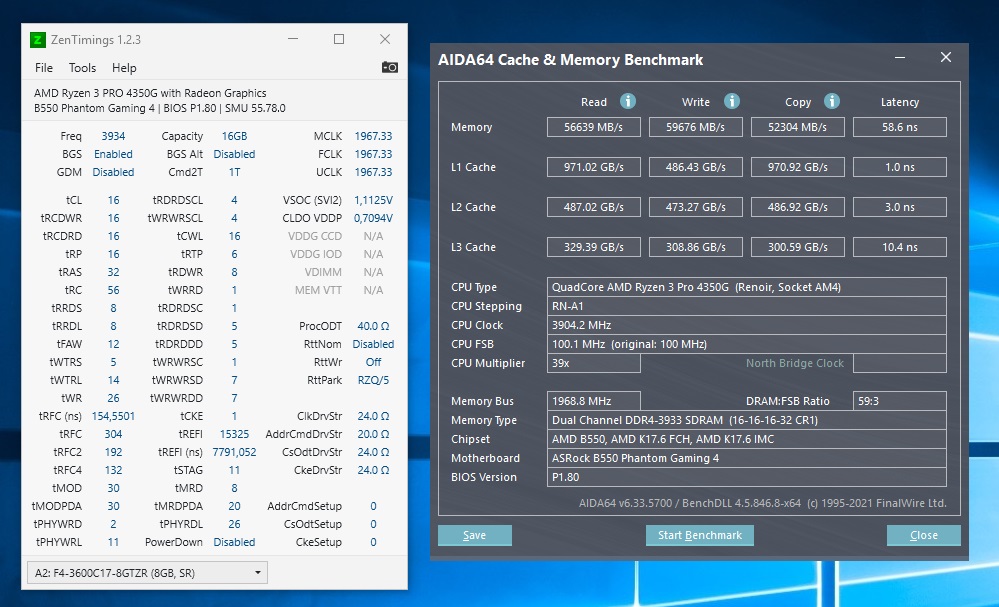Click the AMD Ryzen 3 PRO 4350G header text
This screenshot has width=999, height=607.
pyautogui.click(x=150, y=93)
